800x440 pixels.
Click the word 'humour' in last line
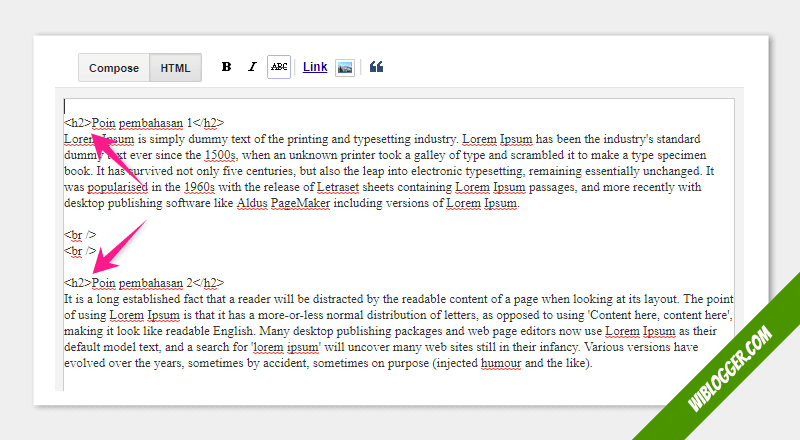[501, 363]
